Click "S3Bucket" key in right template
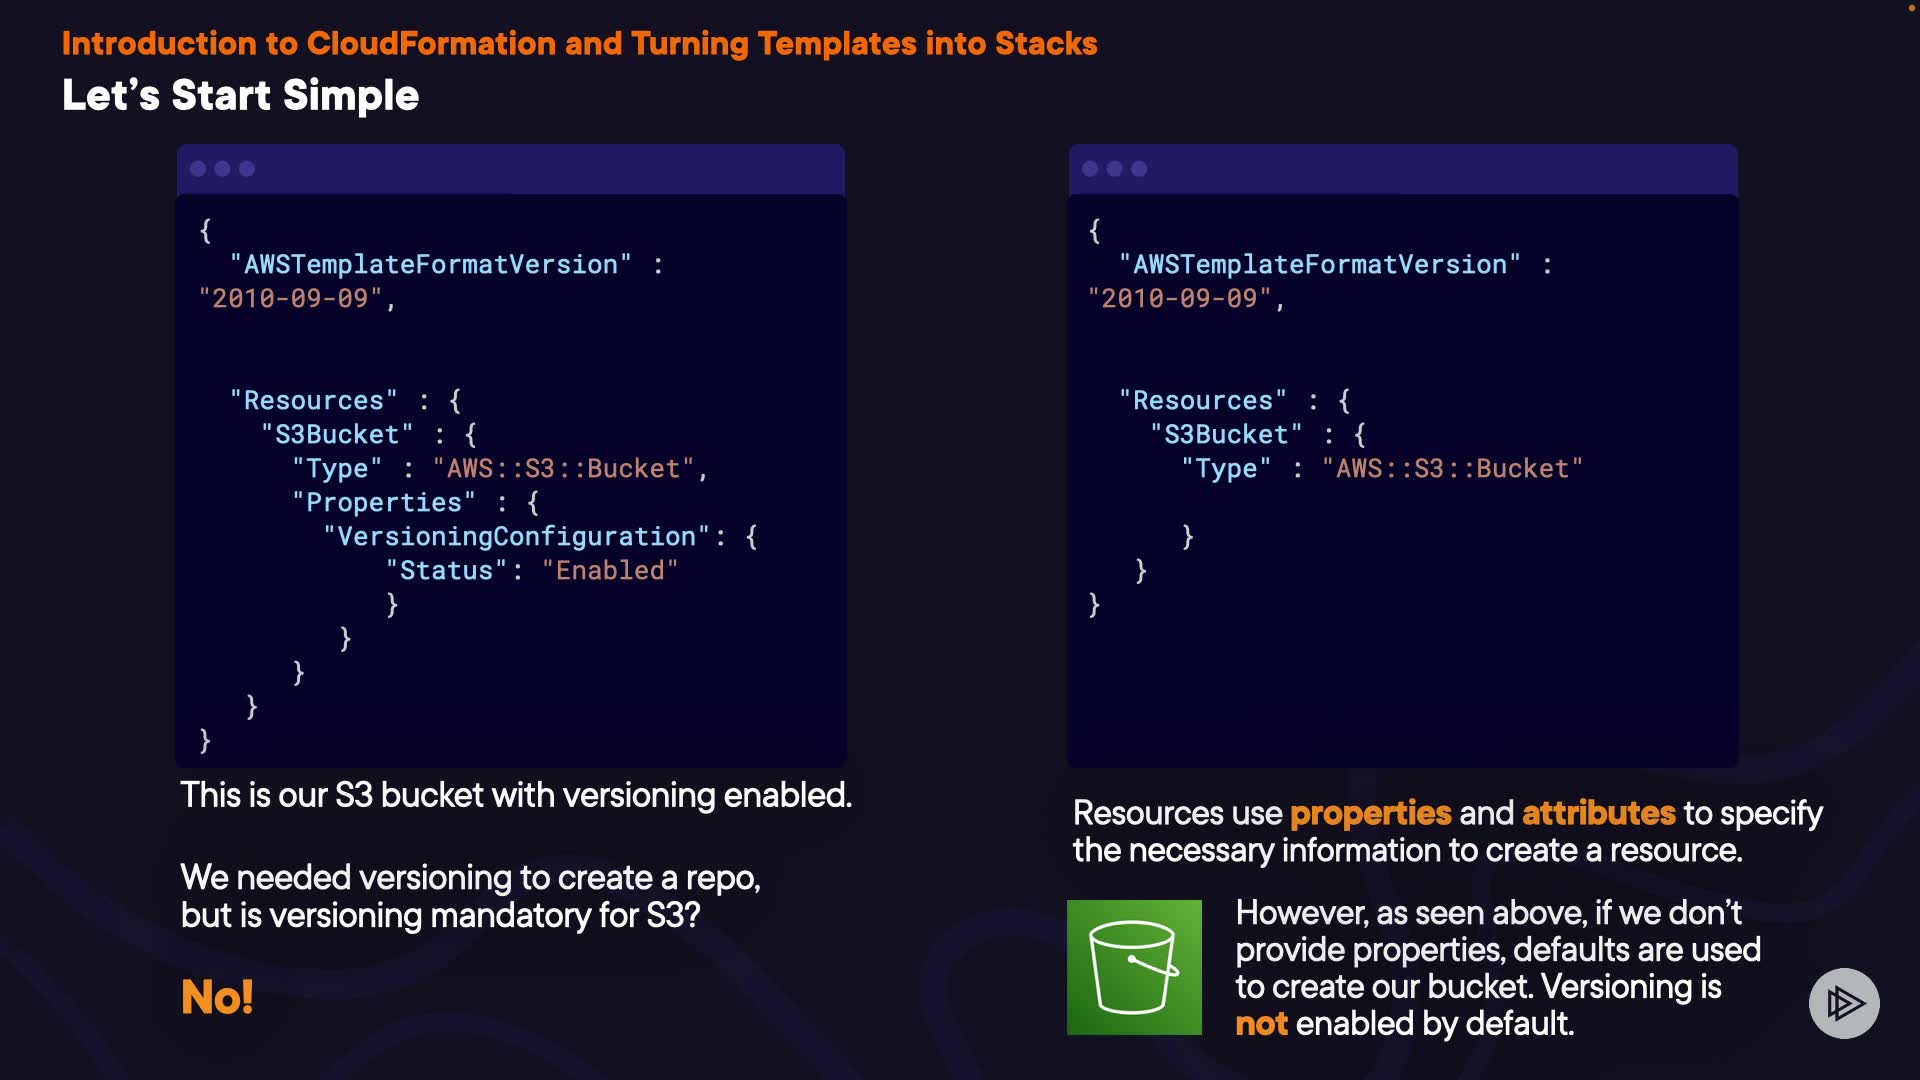This screenshot has width=1920, height=1080. tap(1226, 435)
